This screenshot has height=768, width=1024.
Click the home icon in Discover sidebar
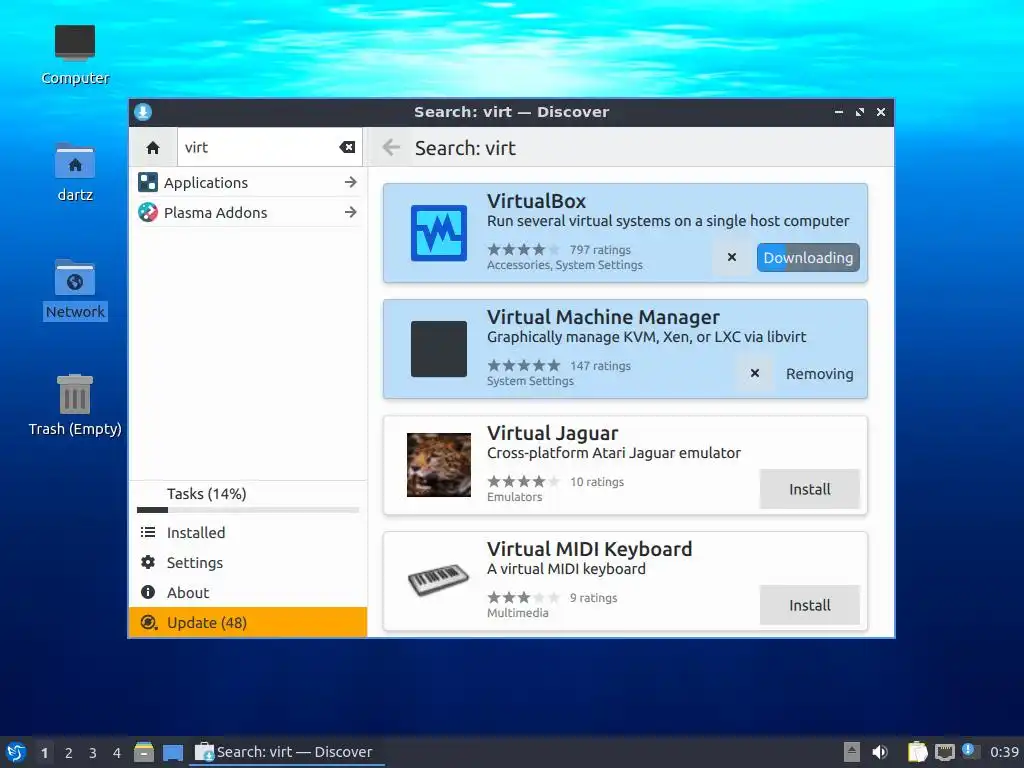point(153,148)
